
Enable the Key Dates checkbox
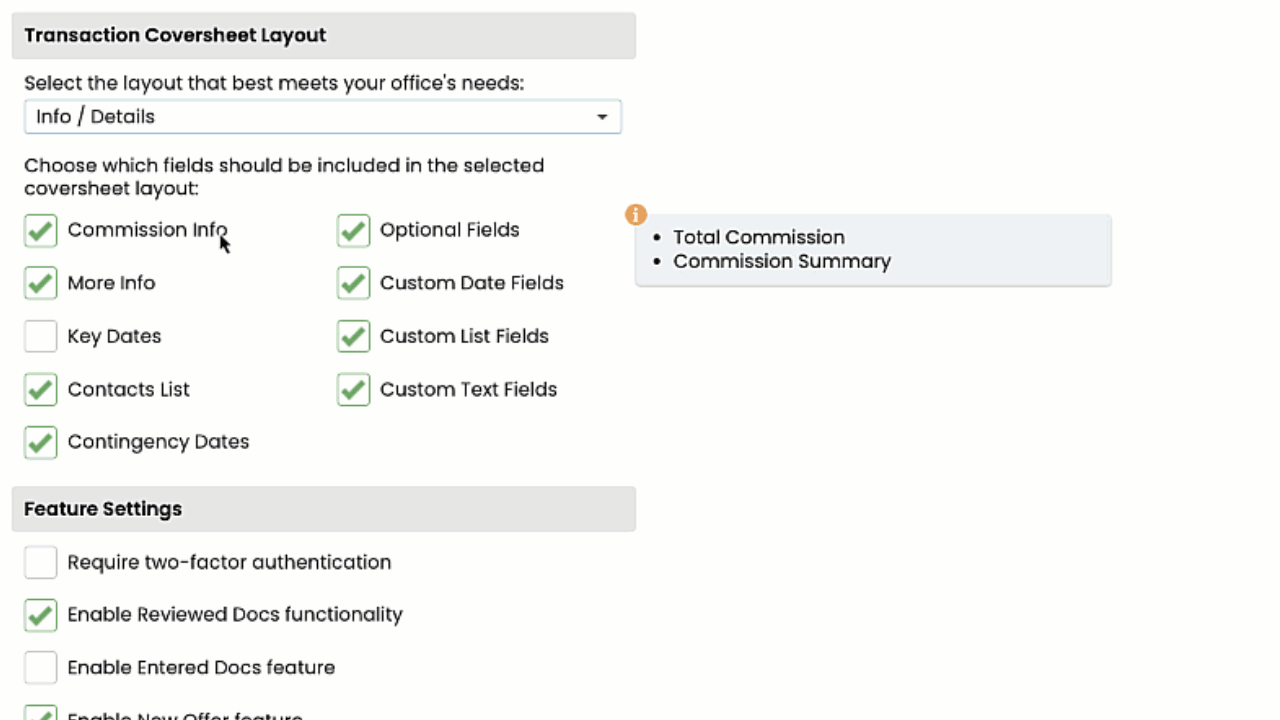41,337
